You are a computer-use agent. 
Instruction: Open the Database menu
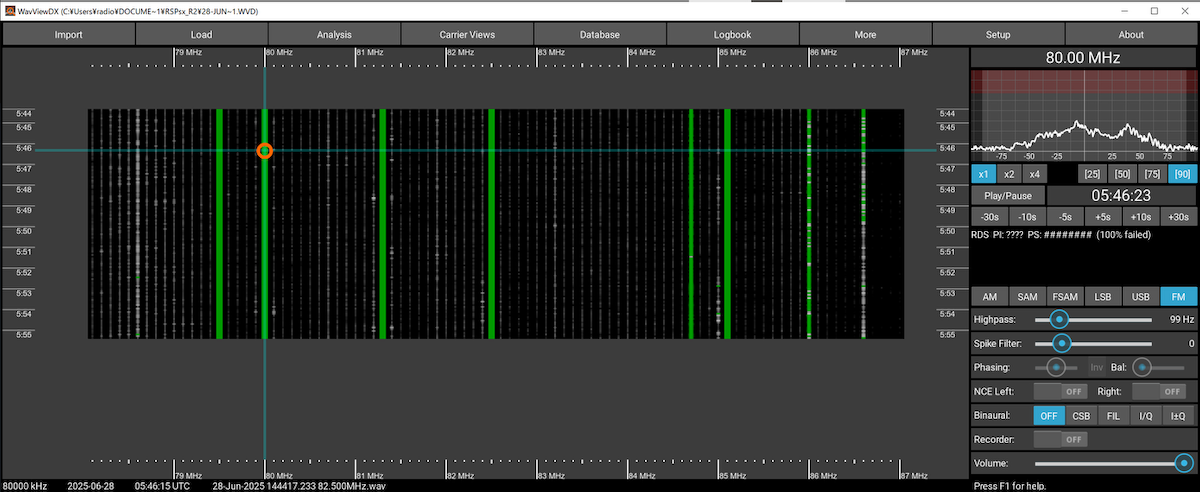tap(599, 34)
